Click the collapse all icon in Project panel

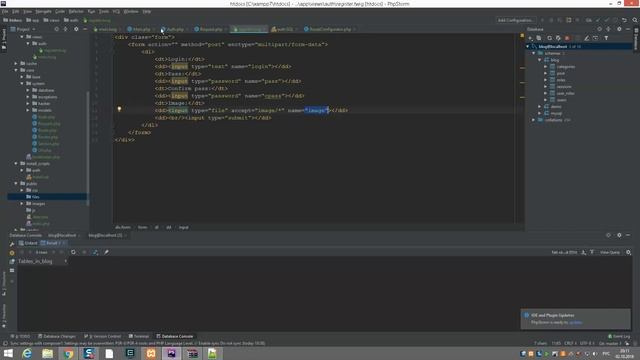[66, 29]
